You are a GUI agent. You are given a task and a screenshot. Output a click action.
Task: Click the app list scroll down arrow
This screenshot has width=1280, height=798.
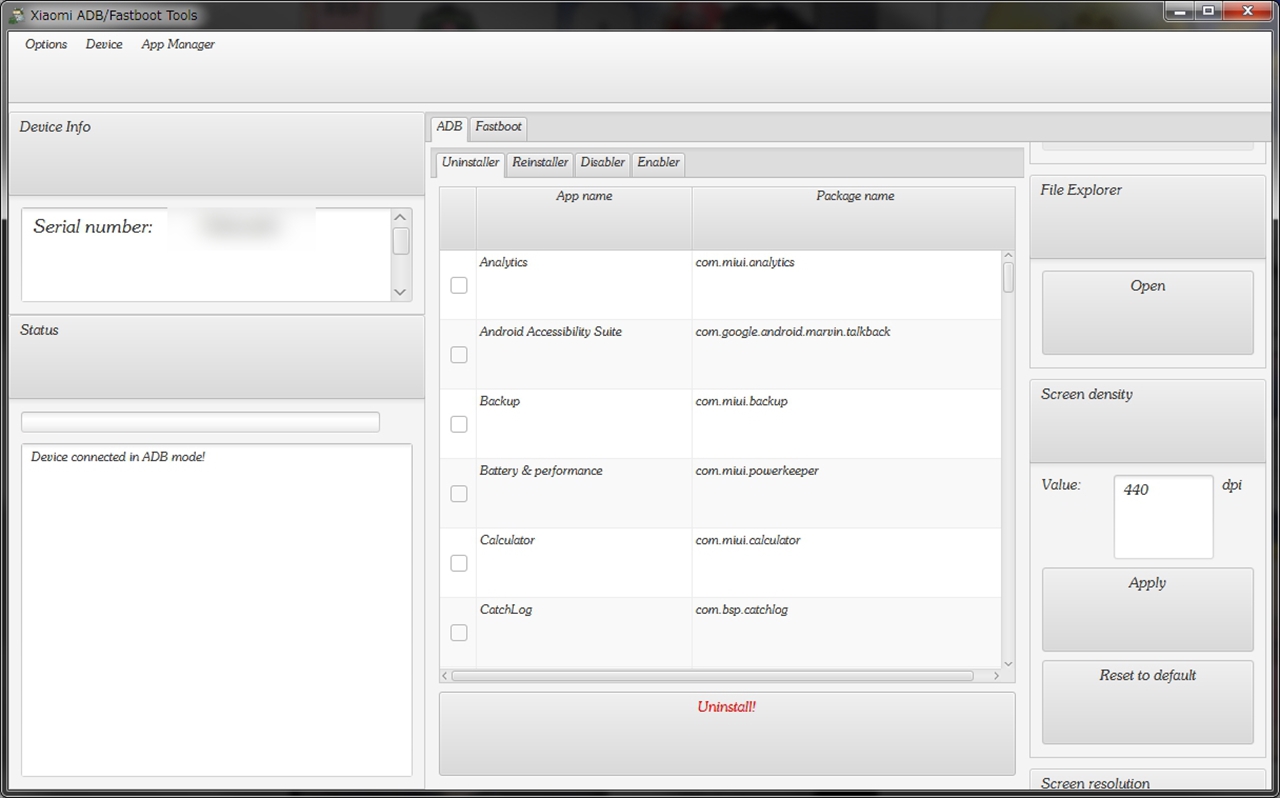(1008, 663)
